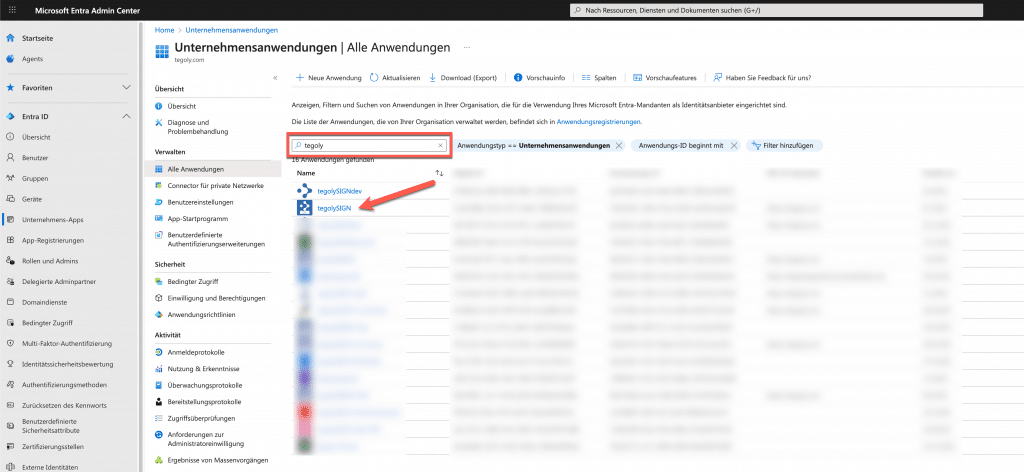Refresh list with Aktualisieren icon

point(374,78)
